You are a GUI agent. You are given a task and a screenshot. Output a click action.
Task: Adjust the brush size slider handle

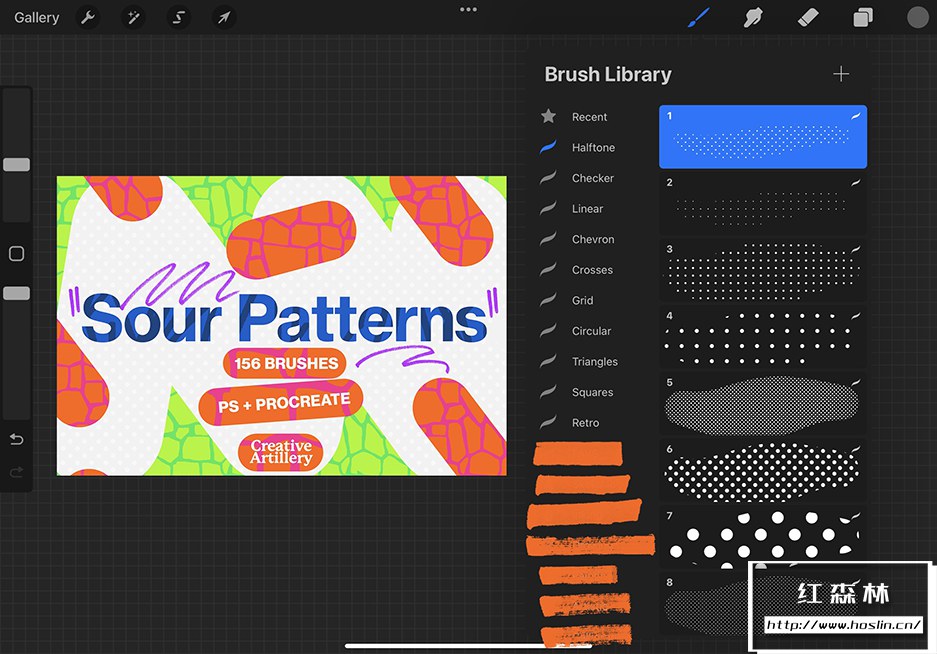(x=17, y=164)
